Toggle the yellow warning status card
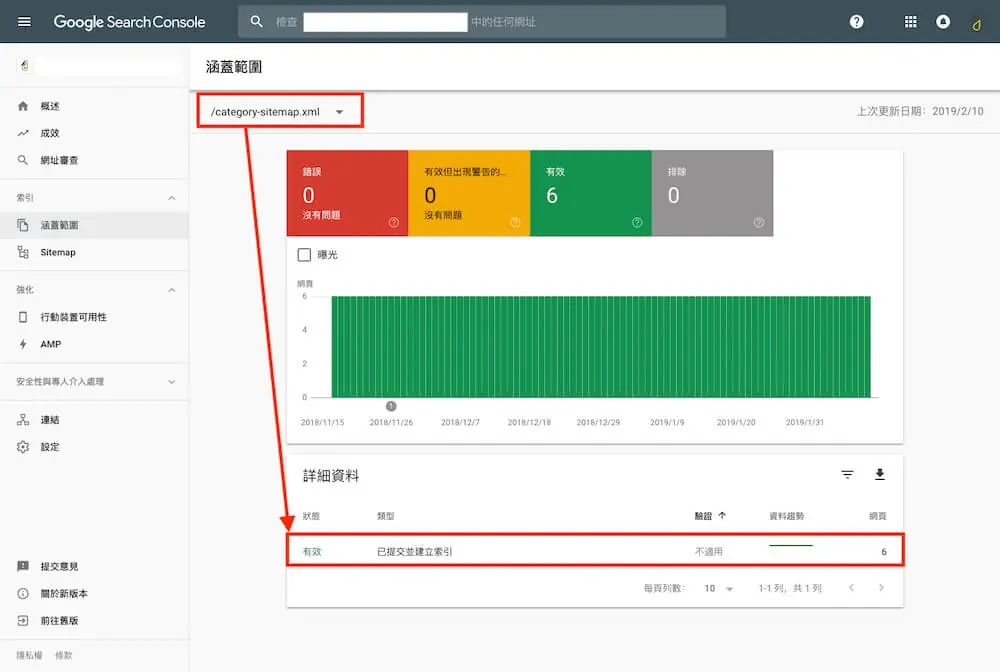Screen dimensions: 1000x672 pos(469,193)
